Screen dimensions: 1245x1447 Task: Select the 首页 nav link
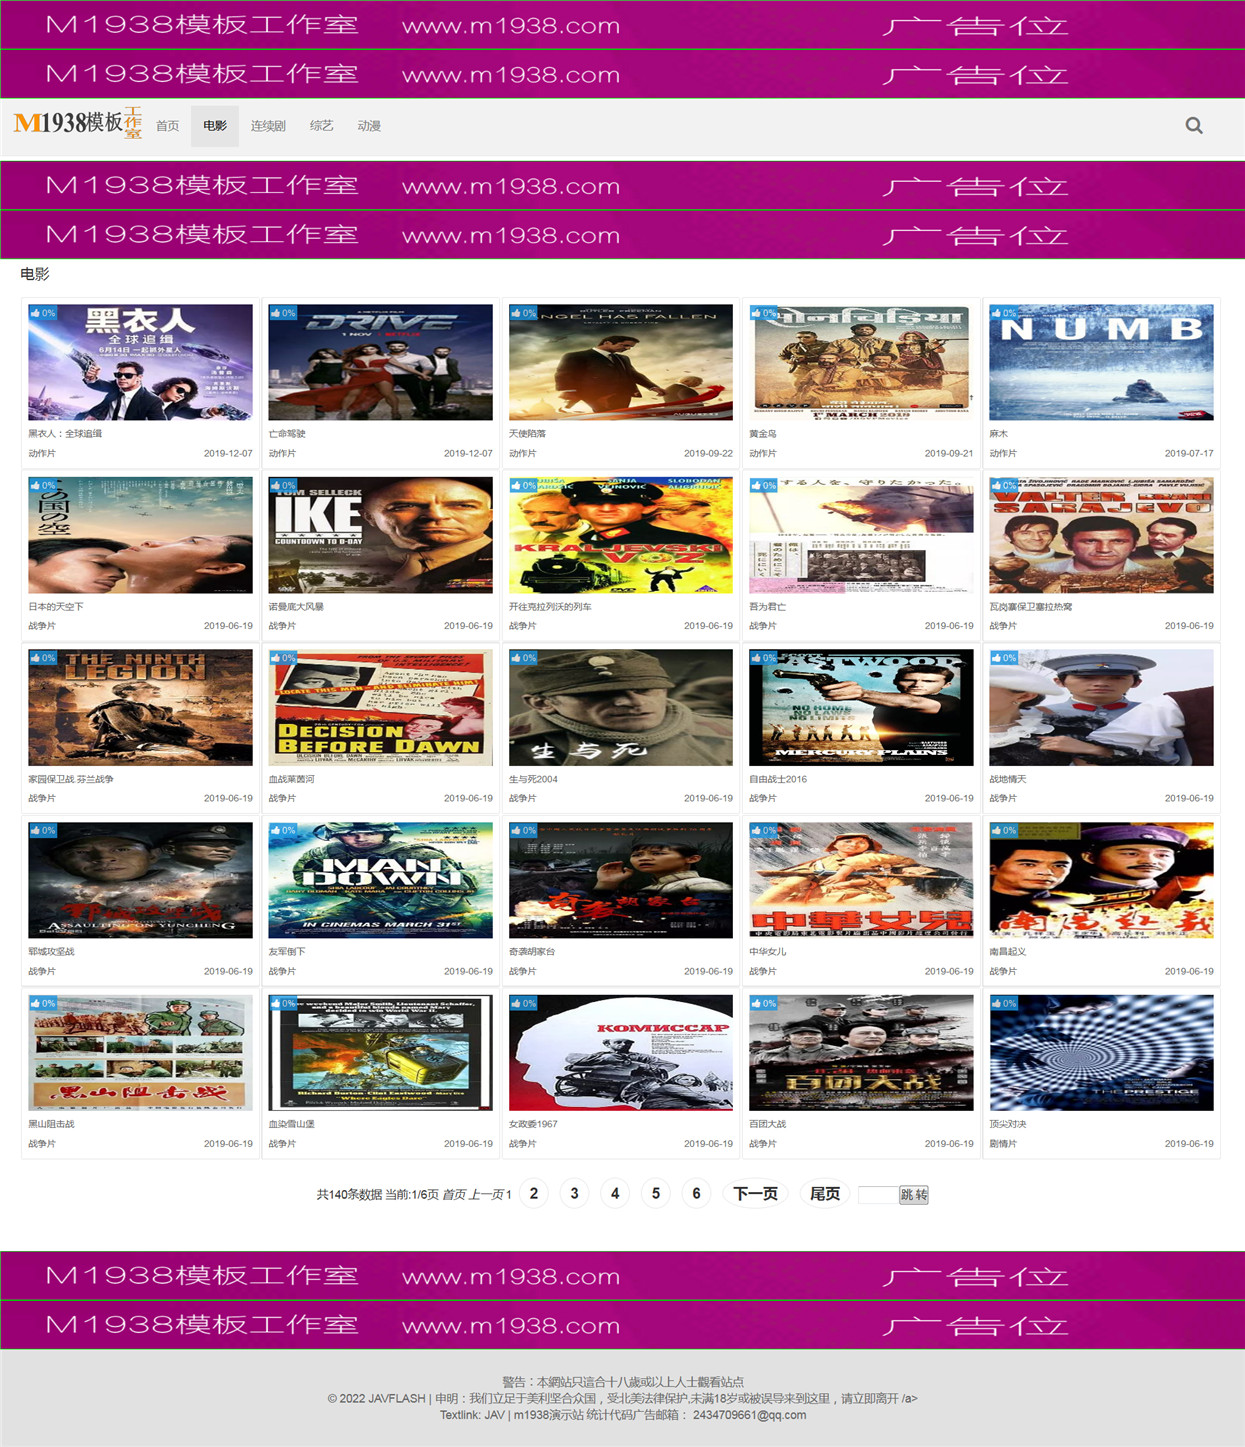tap(168, 126)
